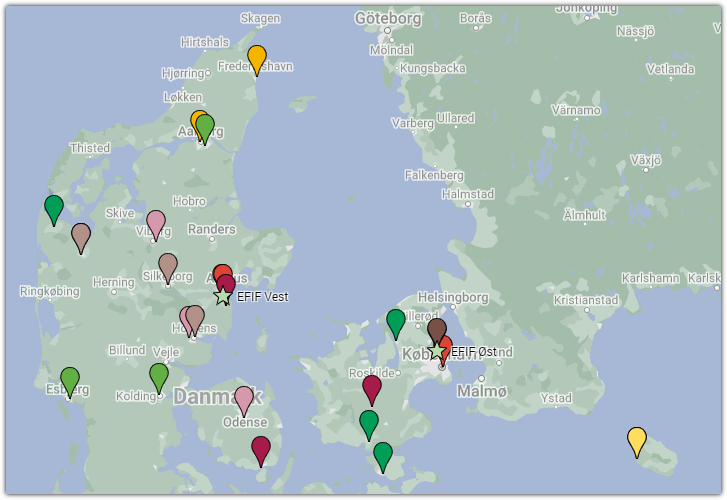
Task: Open the dark green marker near Hillerød
Action: tap(396, 322)
